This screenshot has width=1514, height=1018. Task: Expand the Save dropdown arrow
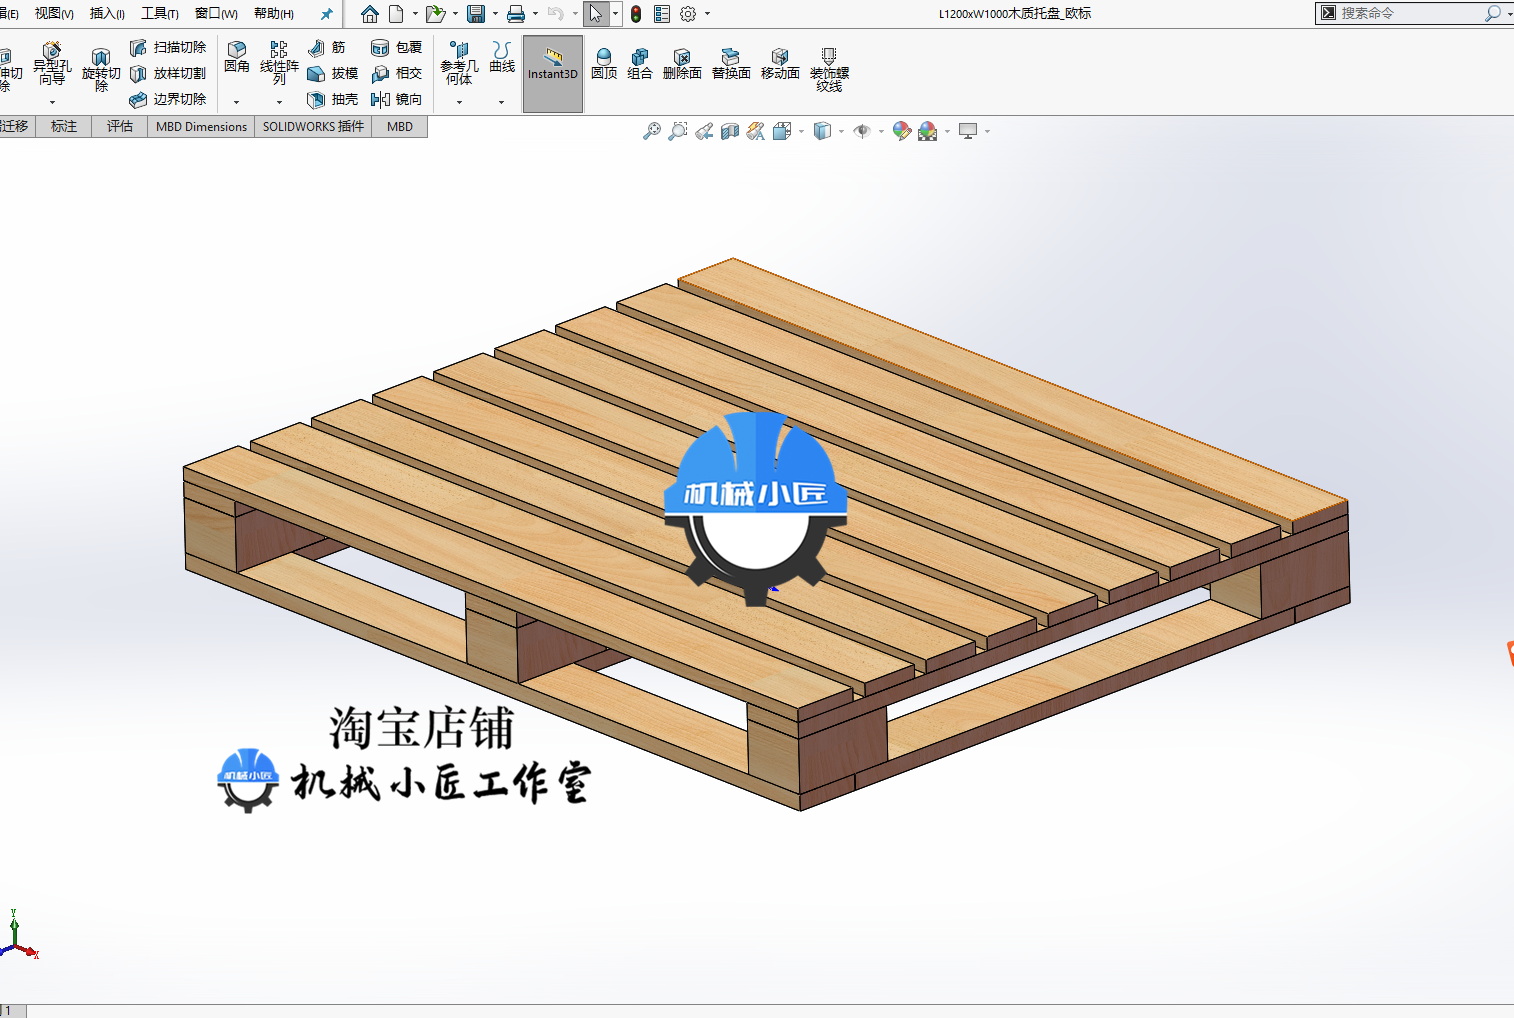pyautogui.click(x=495, y=14)
